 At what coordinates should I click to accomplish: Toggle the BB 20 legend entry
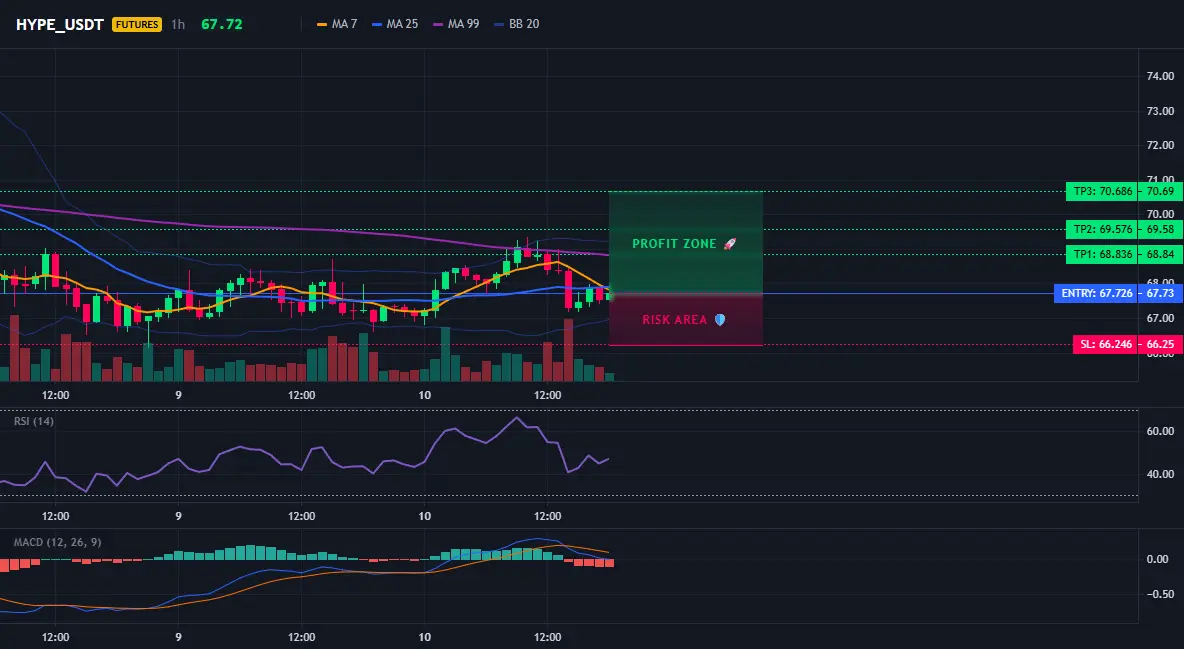(516, 24)
